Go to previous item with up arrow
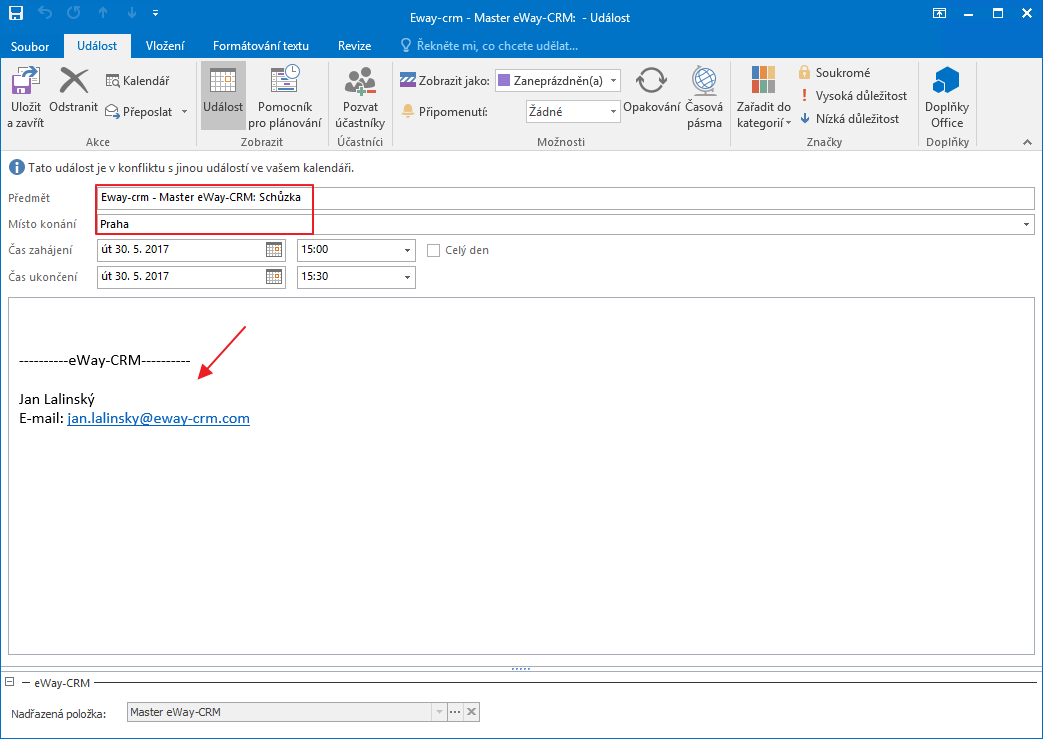 point(102,13)
